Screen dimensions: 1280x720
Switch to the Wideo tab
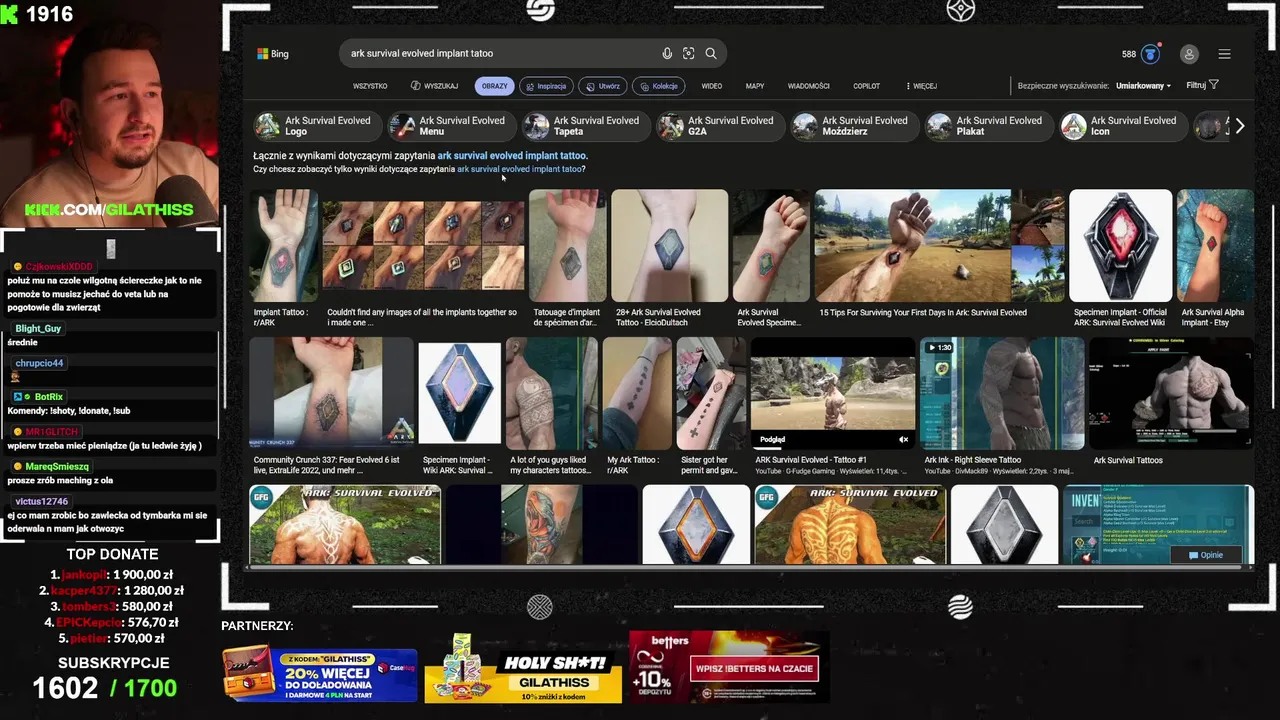coord(712,86)
